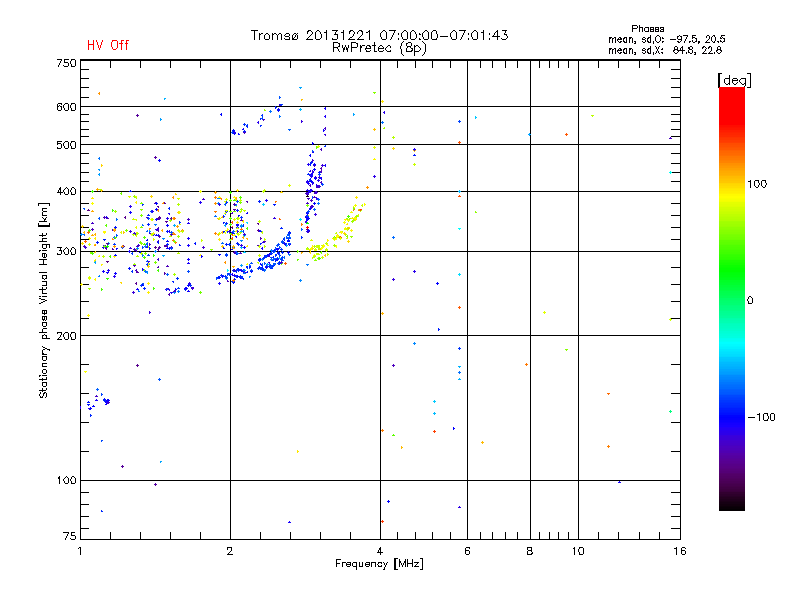Select the Tromsø date-time title text
This screenshot has width=800, height=600.
click(x=379, y=35)
